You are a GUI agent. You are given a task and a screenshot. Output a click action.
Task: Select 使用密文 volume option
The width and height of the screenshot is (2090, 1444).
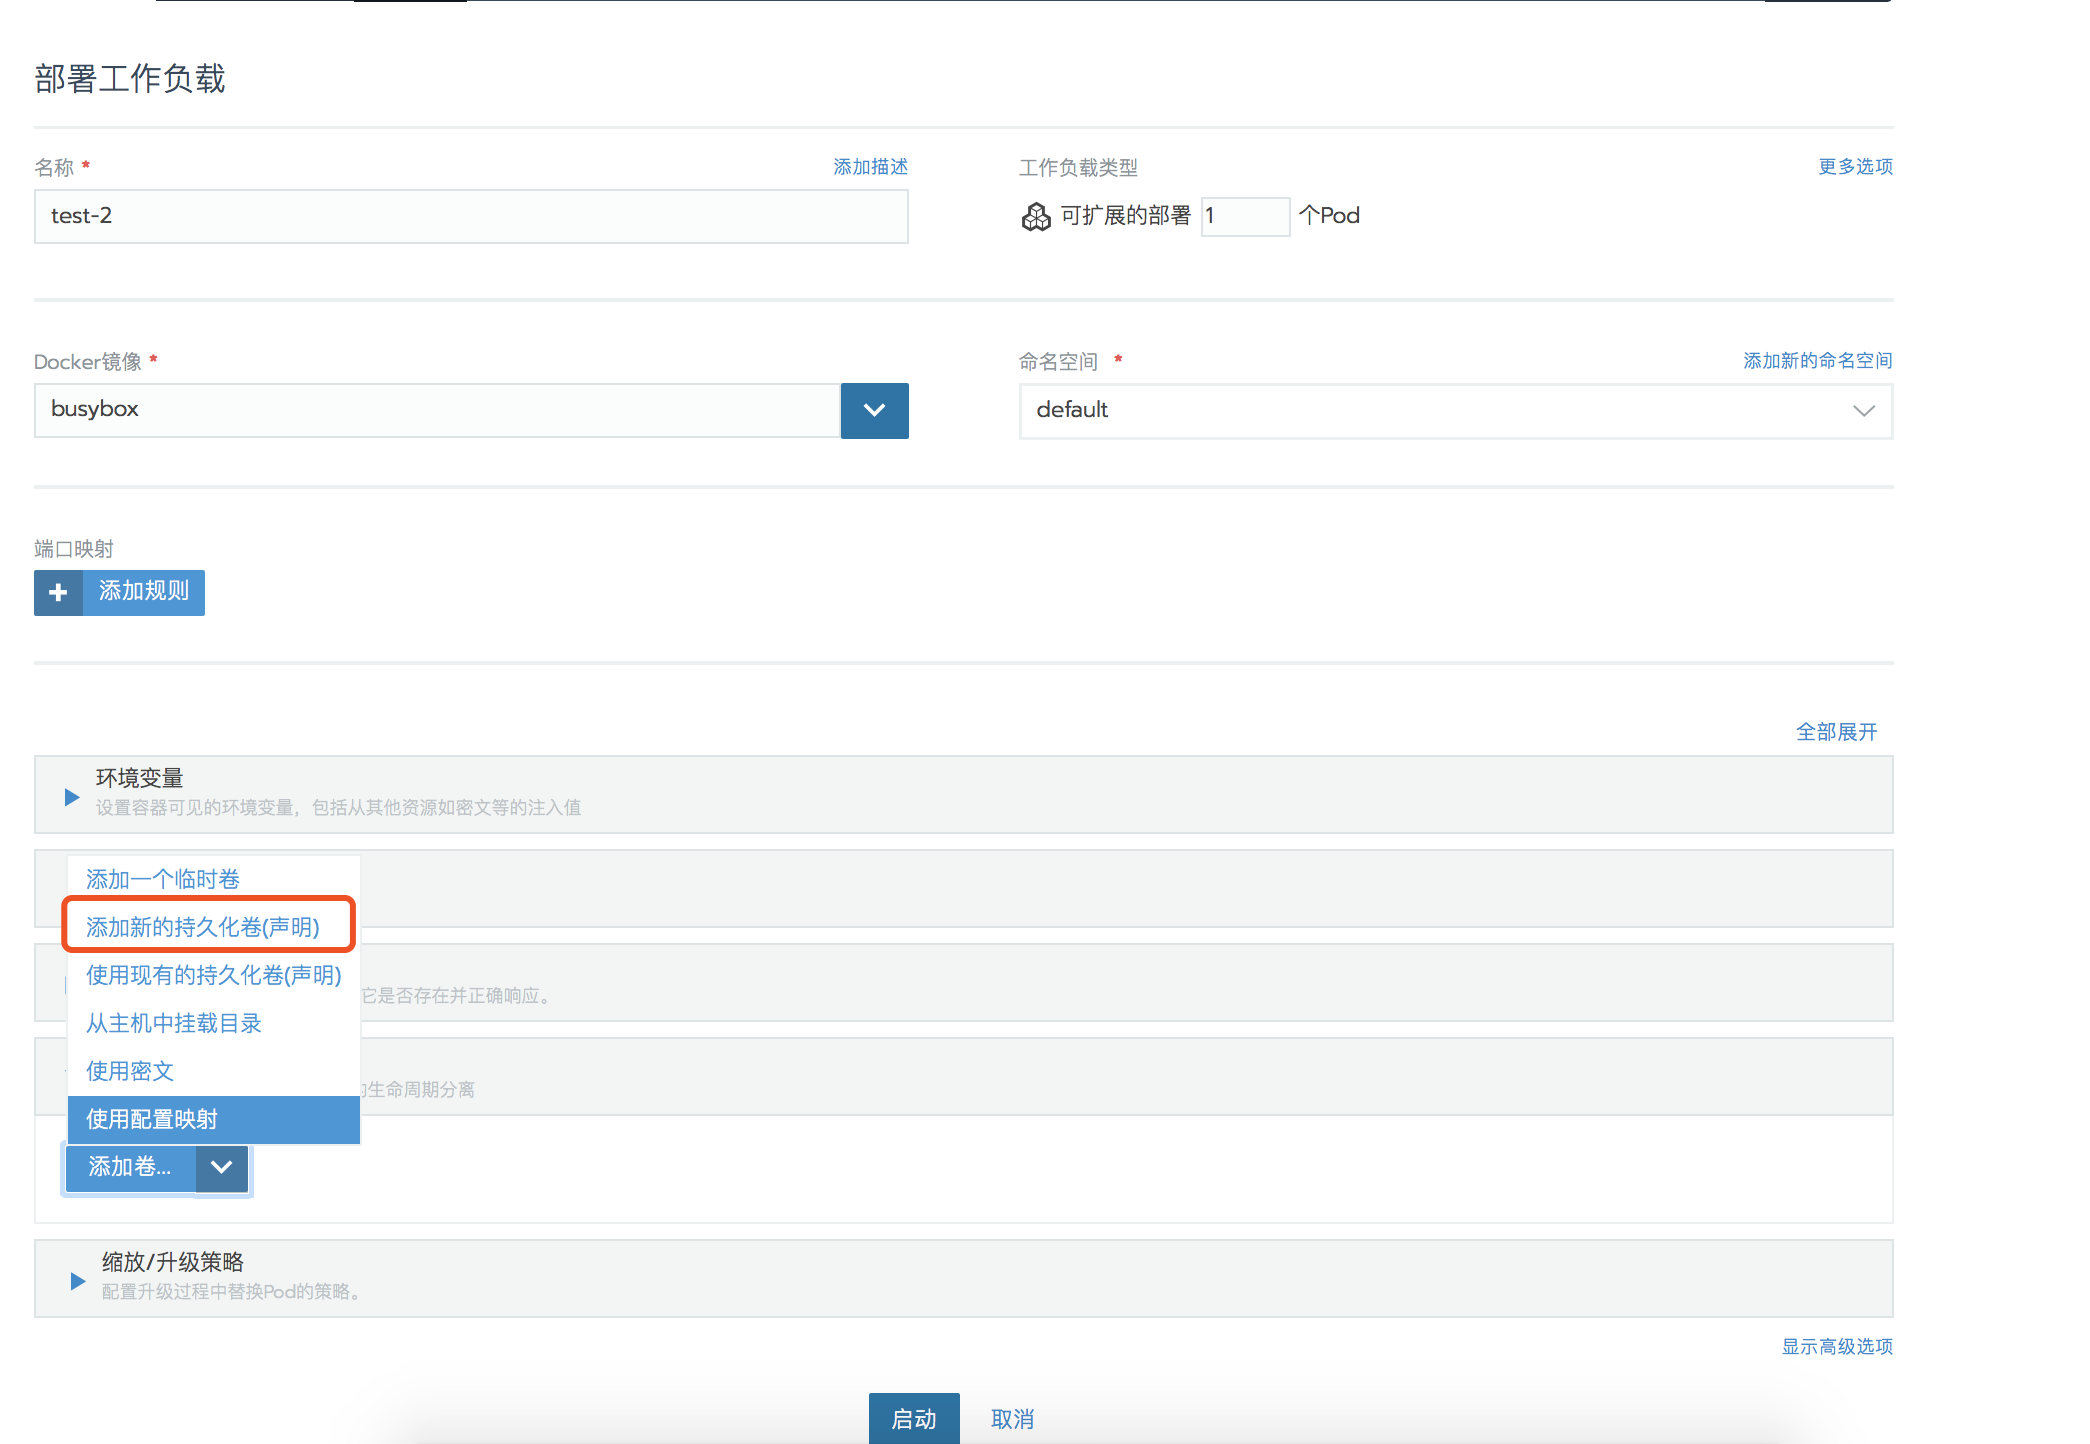(x=130, y=1071)
